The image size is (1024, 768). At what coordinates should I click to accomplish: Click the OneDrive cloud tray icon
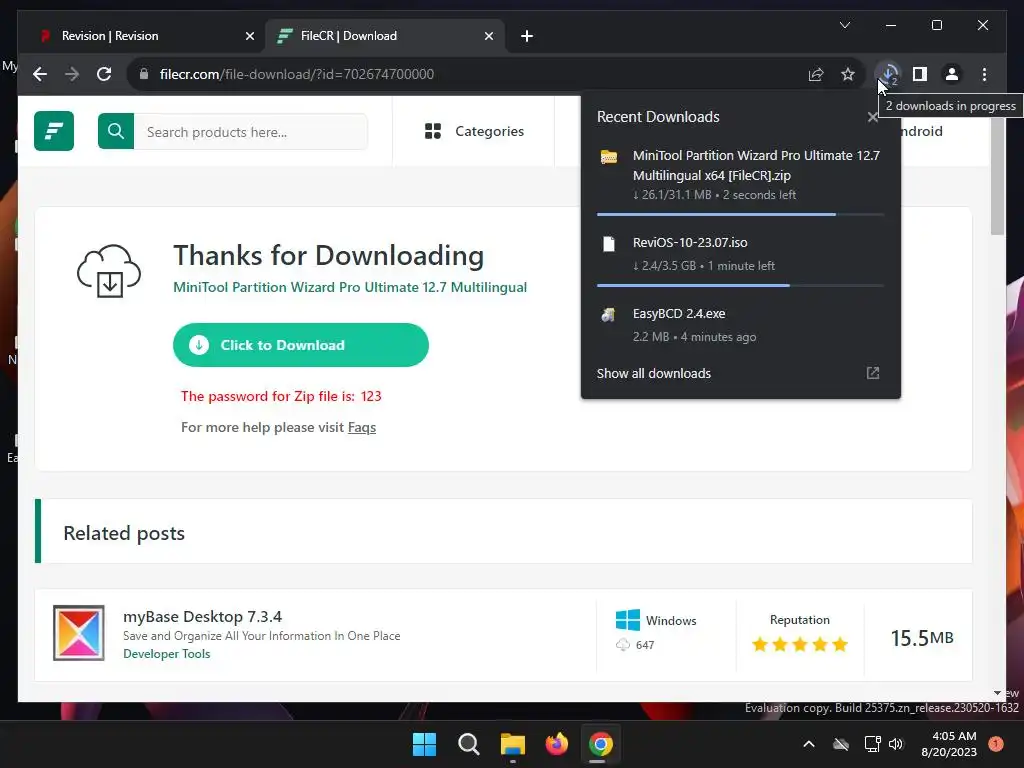(841, 744)
